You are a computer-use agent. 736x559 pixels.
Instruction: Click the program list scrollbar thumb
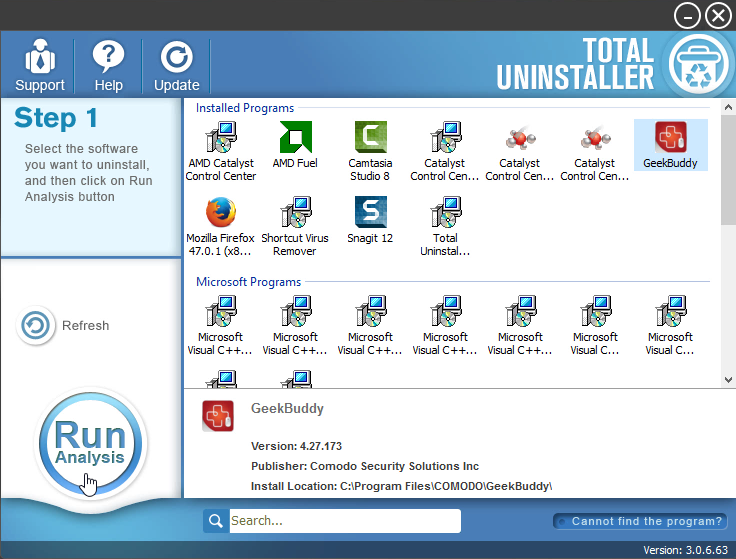point(728,170)
